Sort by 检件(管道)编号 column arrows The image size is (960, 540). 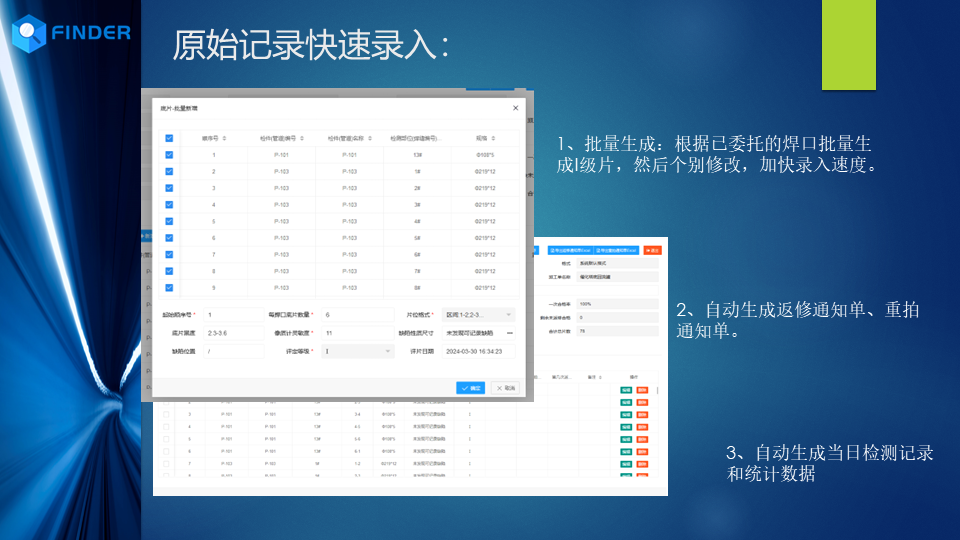pos(300,138)
